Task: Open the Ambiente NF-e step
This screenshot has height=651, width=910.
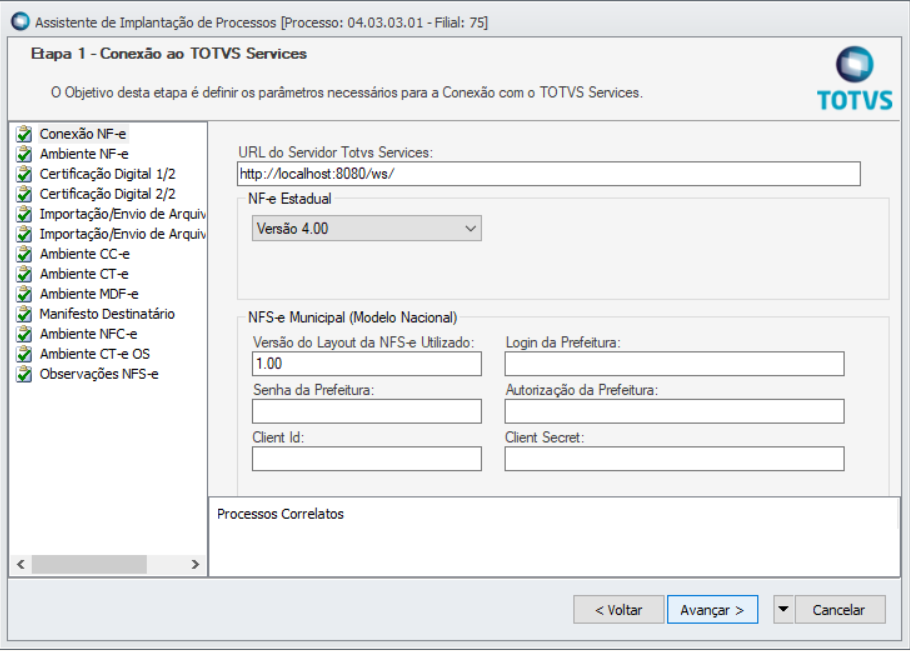Action: (84, 154)
